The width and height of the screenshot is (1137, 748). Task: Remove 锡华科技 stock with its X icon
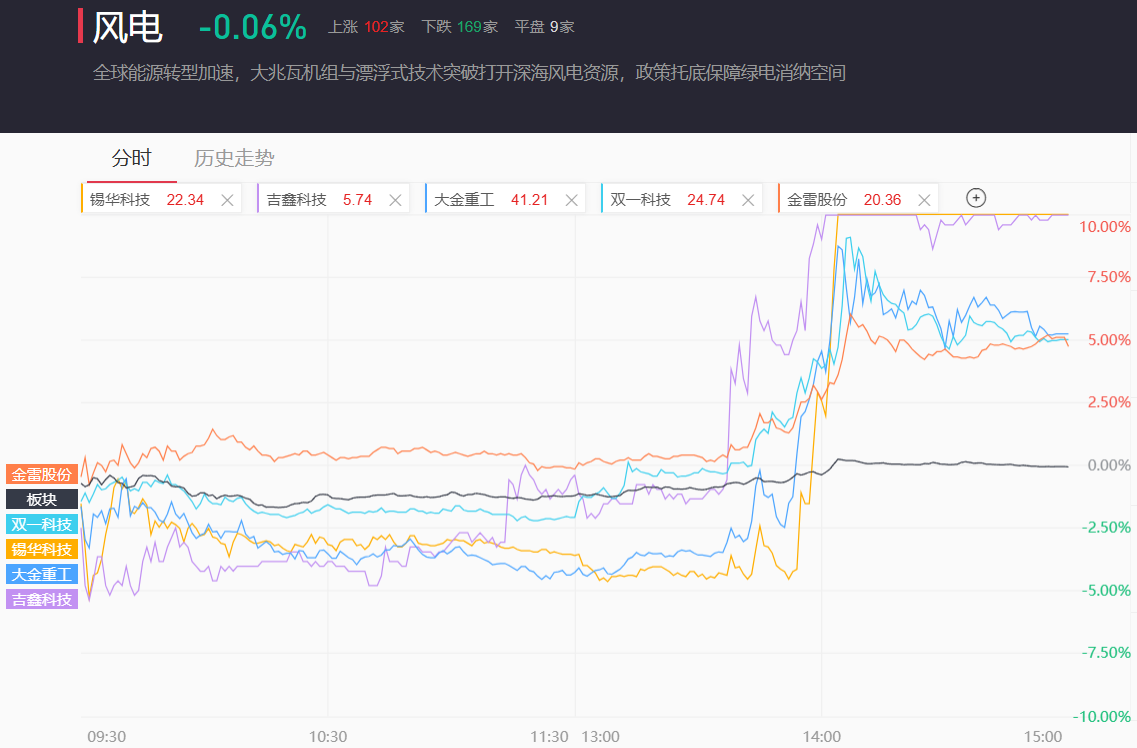tap(227, 200)
